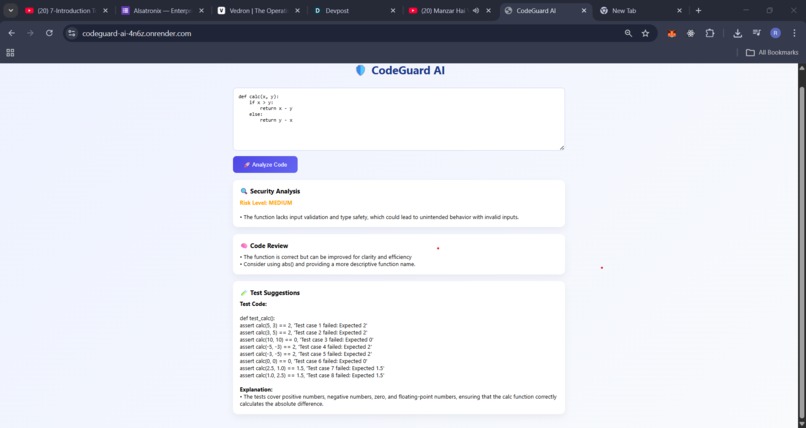Show the browser downloads
Viewport: 806px width, 428px height.
pos(738,33)
